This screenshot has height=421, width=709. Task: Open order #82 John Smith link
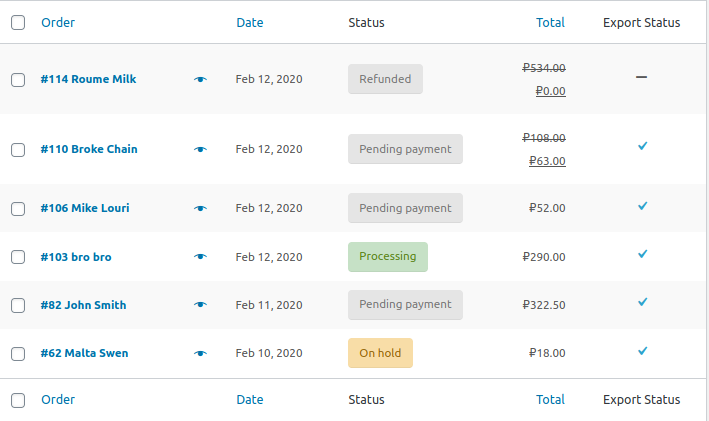pos(83,305)
